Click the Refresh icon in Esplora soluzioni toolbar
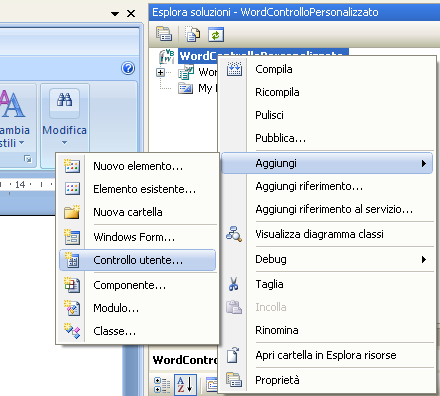Viewport: 440px width, 396px height. 216,34
